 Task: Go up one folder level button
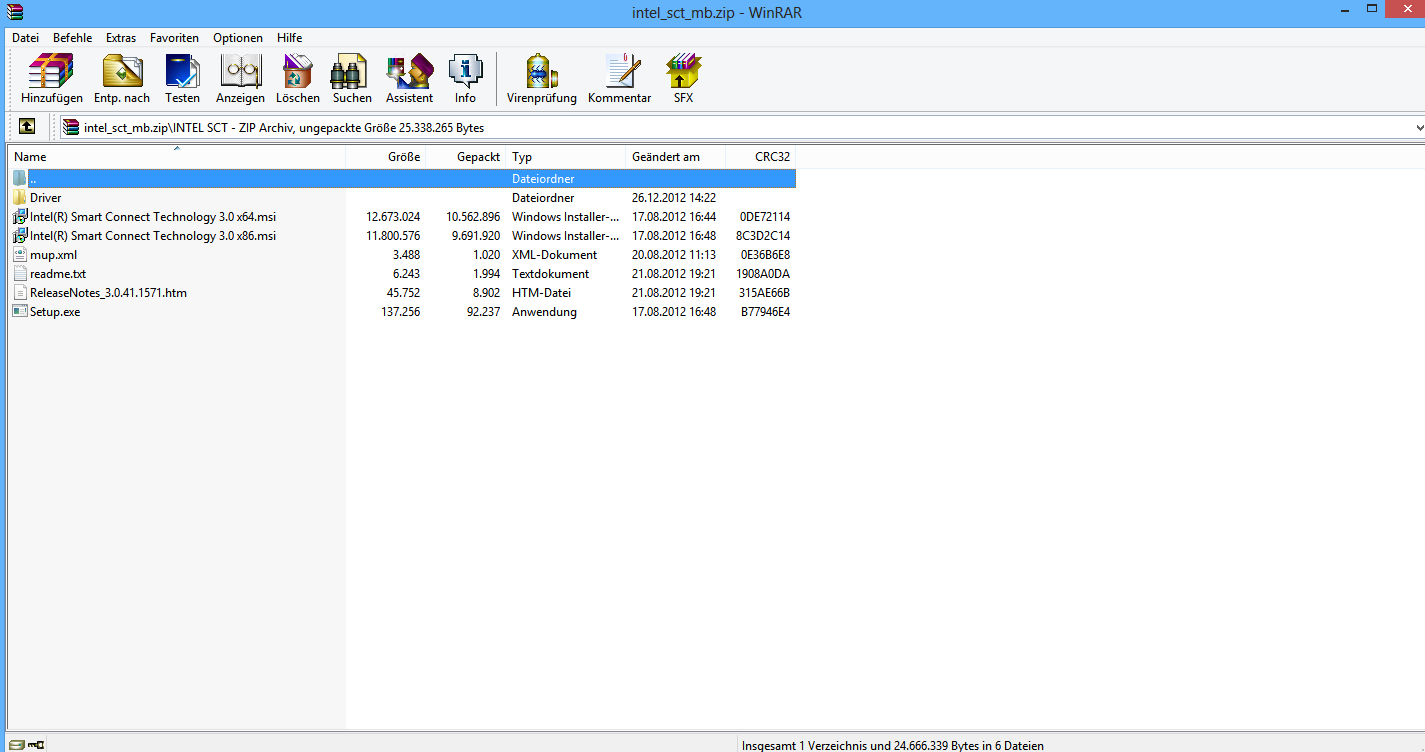pyautogui.click(x=27, y=127)
